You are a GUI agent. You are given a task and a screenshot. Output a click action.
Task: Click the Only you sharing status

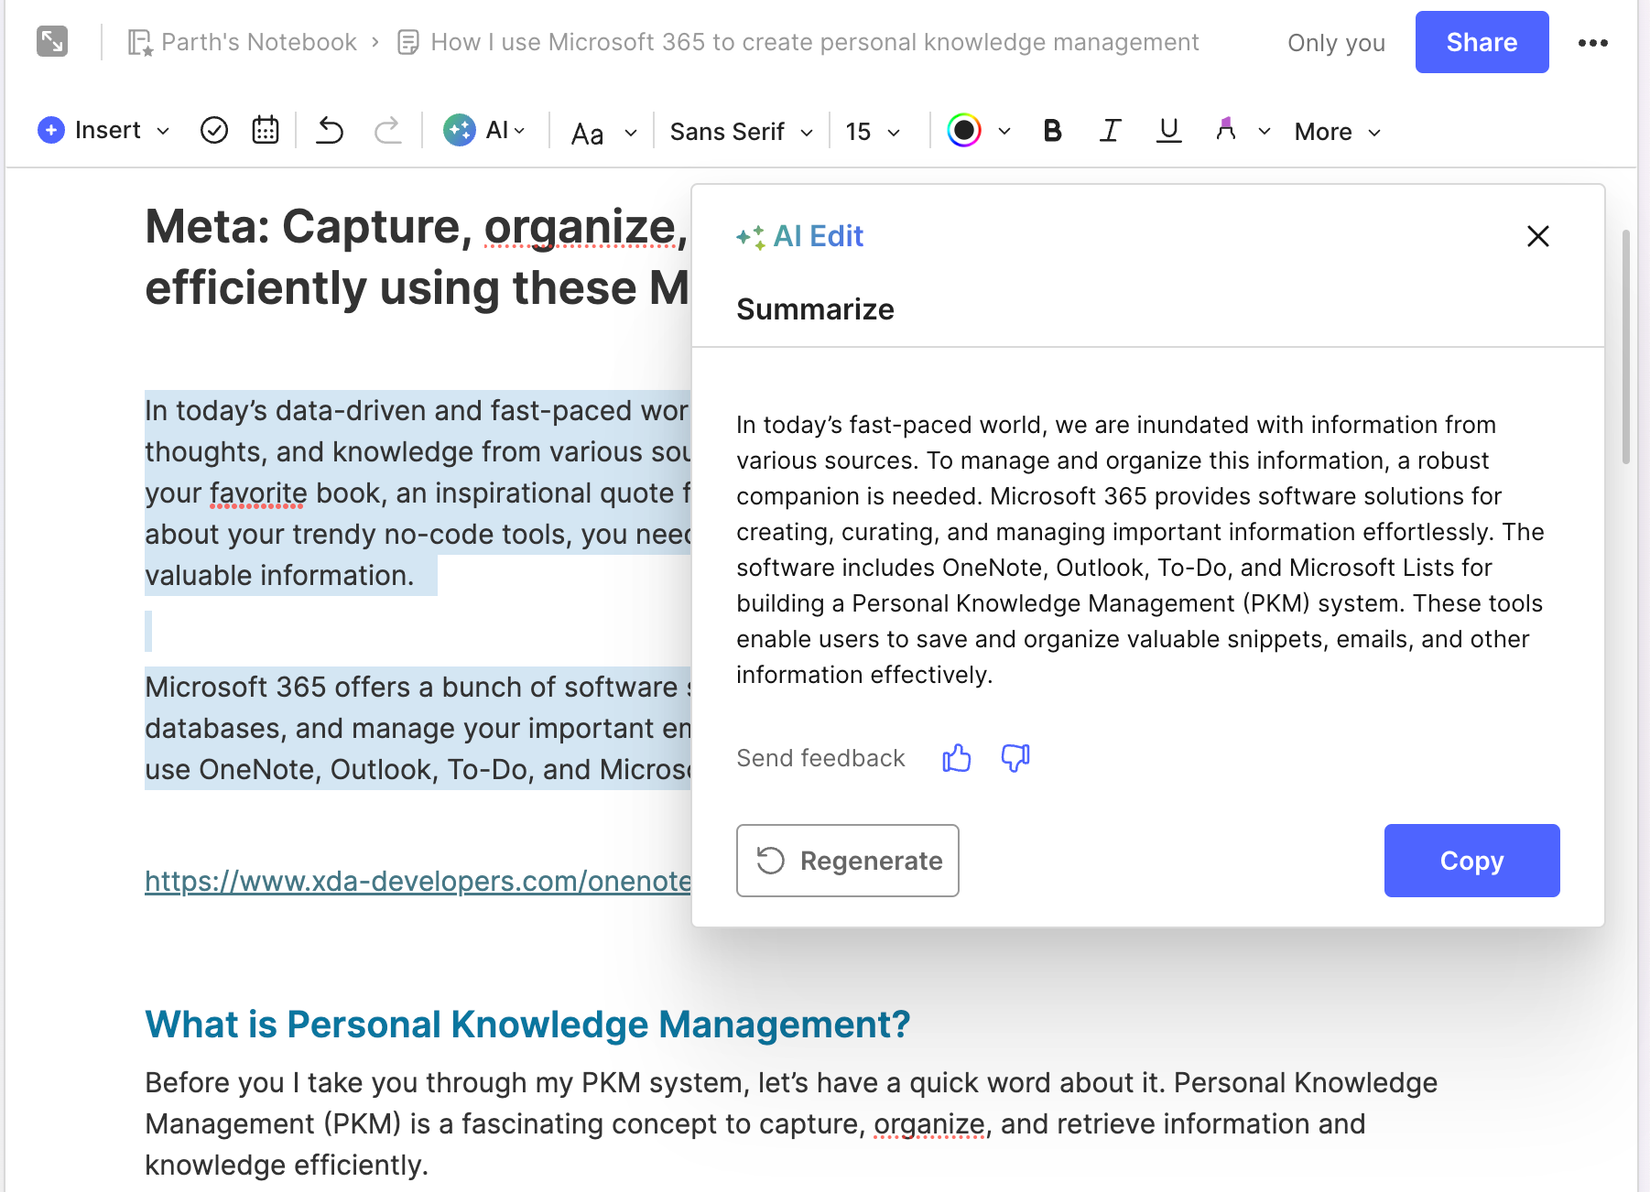1336,43
